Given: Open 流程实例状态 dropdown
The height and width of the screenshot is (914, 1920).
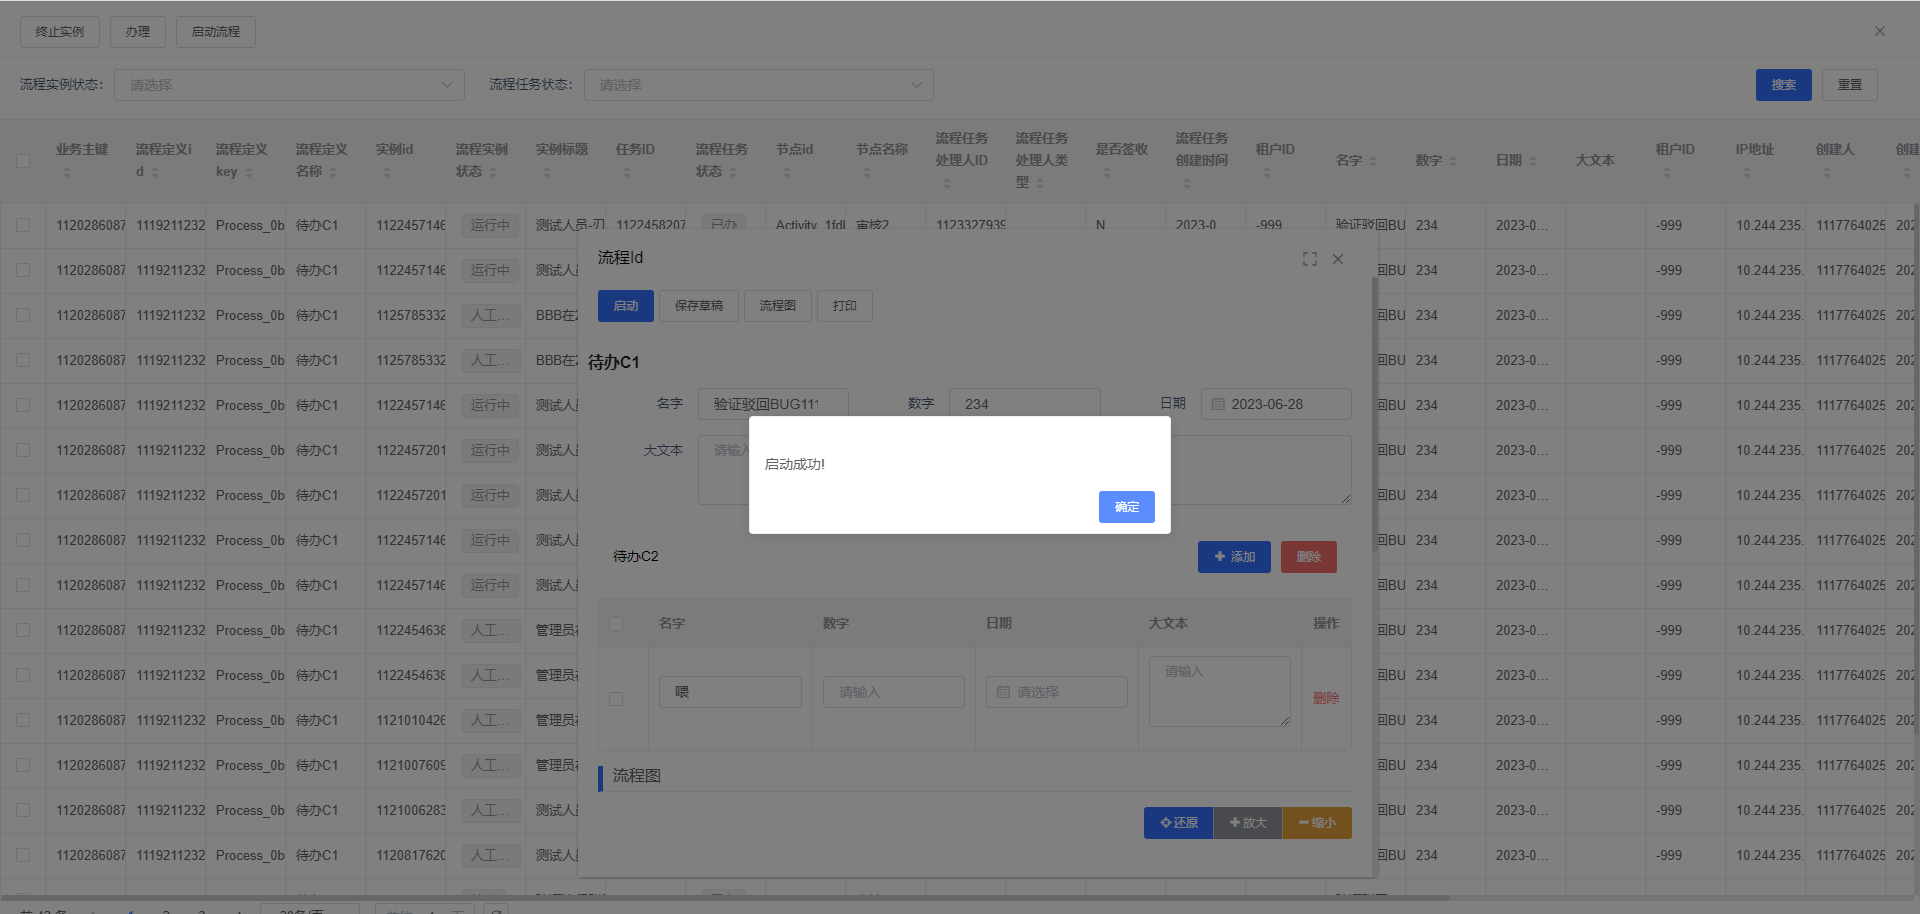Looking at the screenshot, I should 289,85.
